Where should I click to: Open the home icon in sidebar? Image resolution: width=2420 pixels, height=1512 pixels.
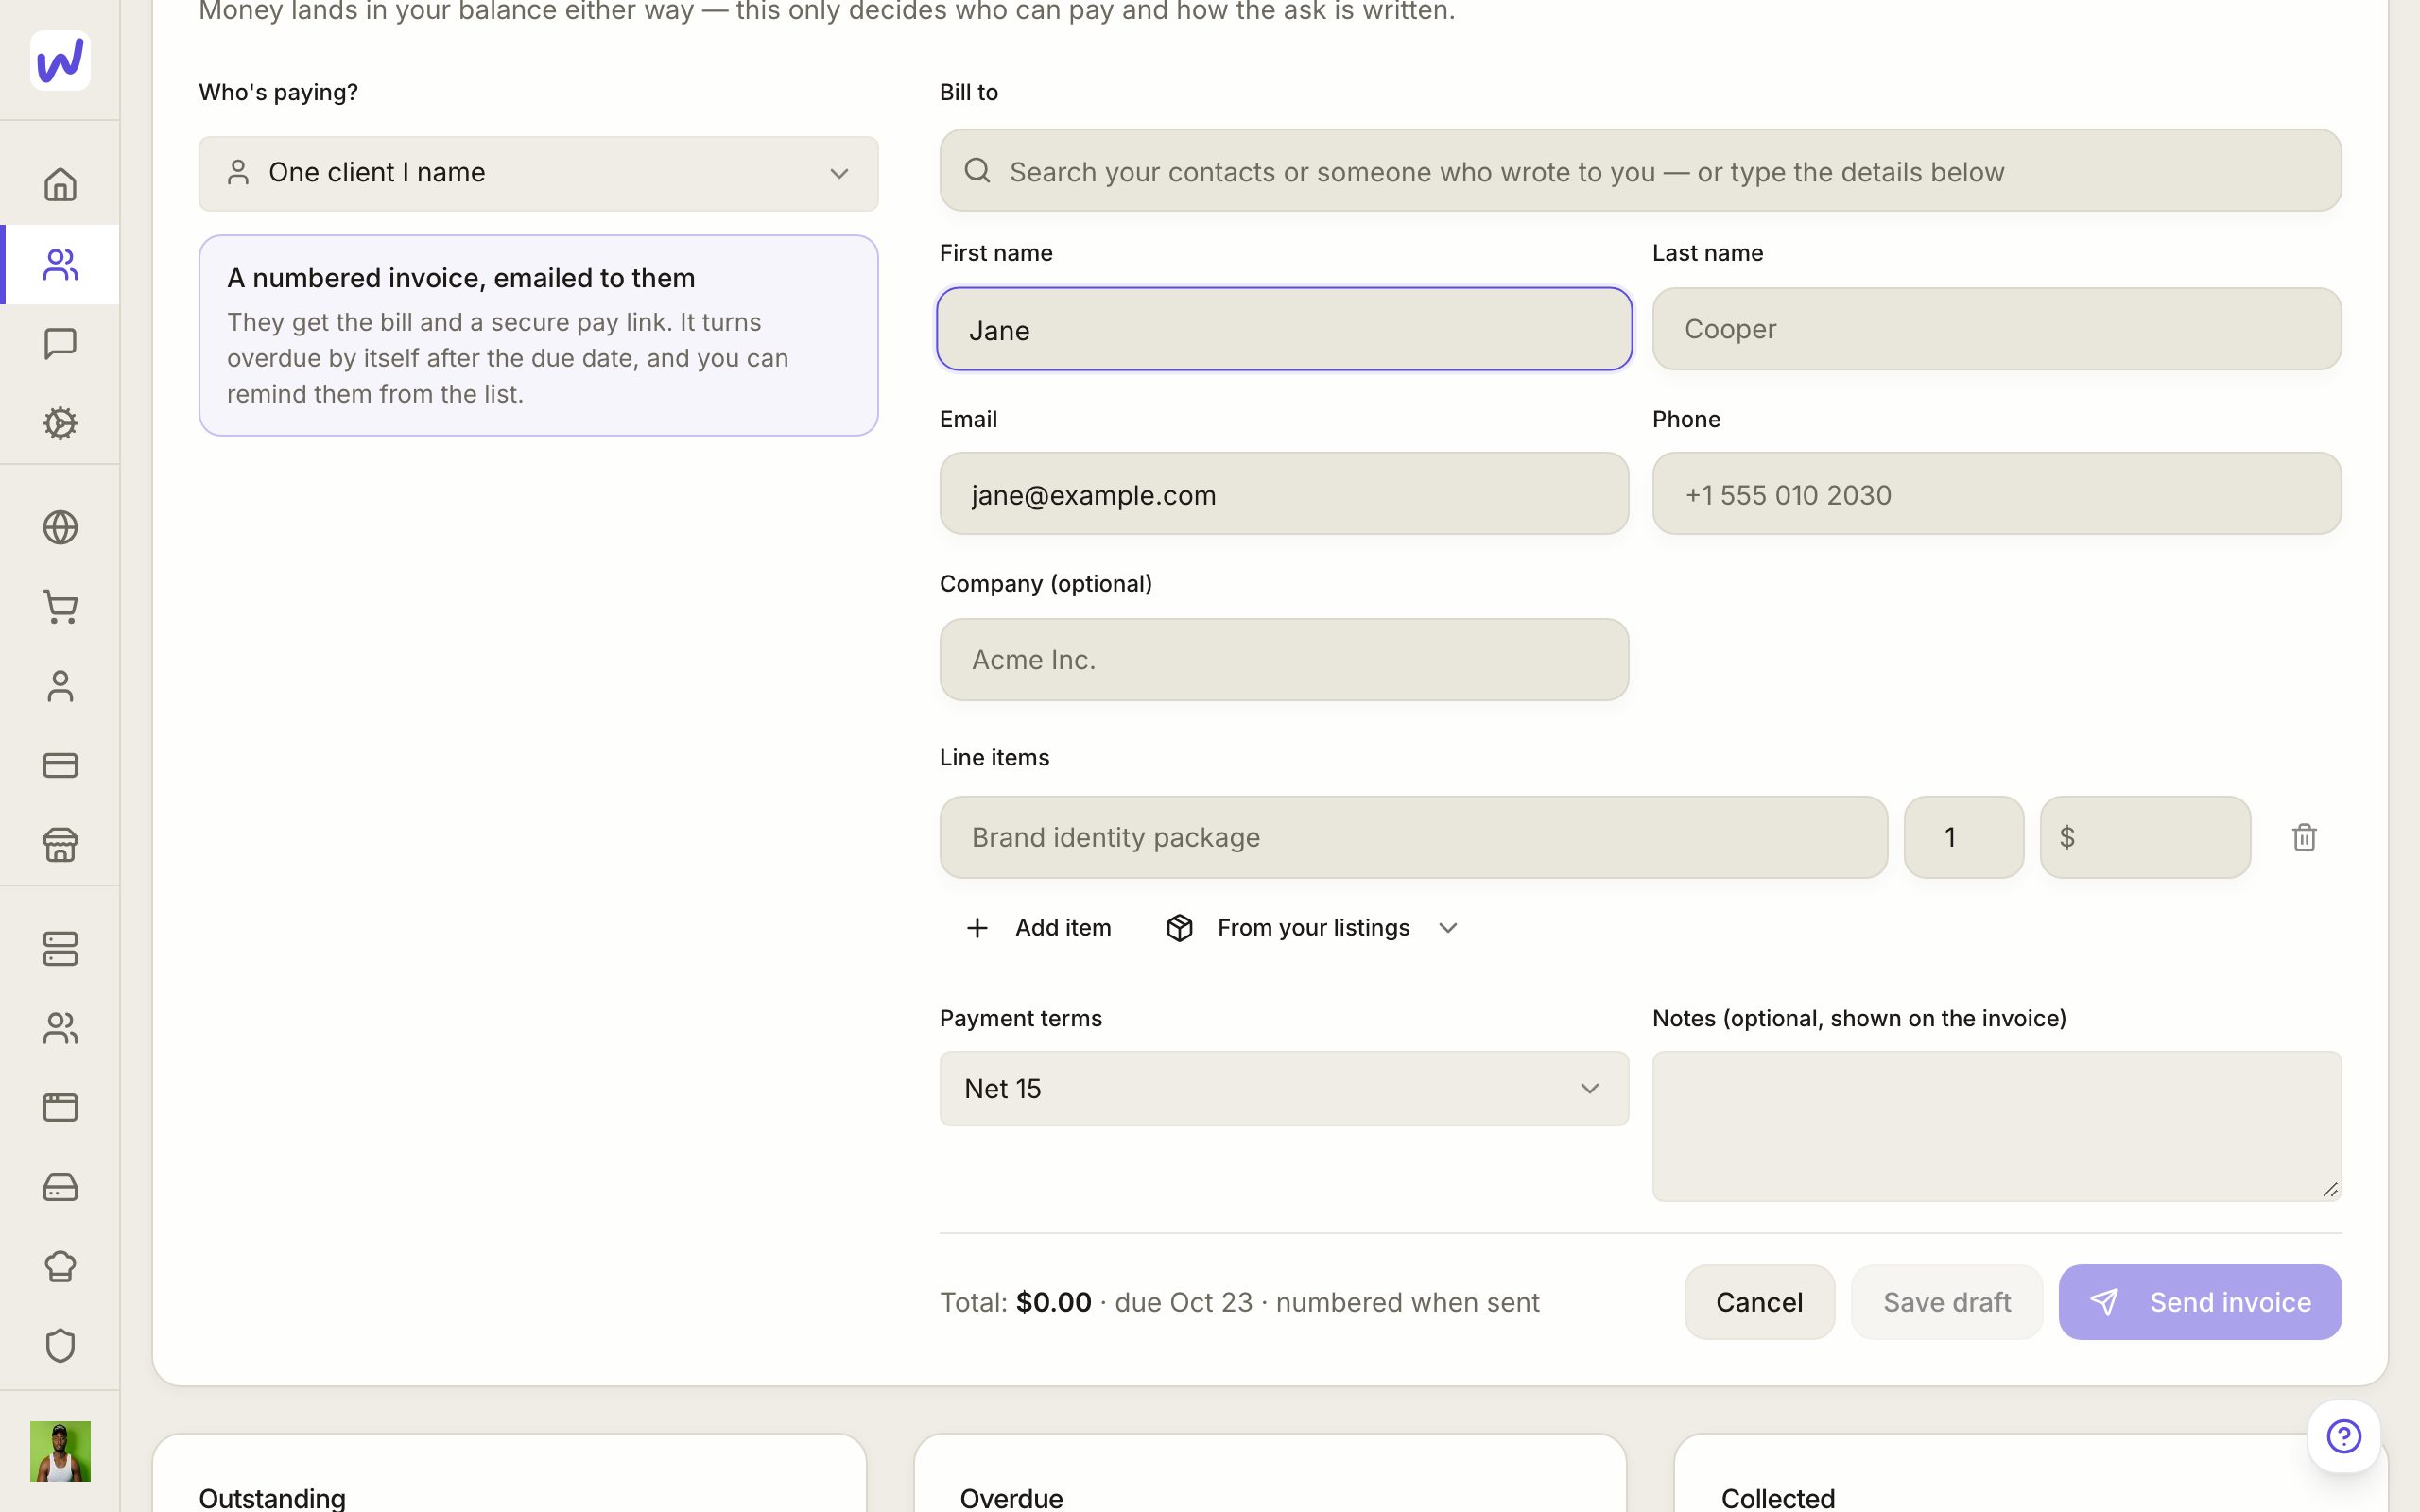click(60, 185)
